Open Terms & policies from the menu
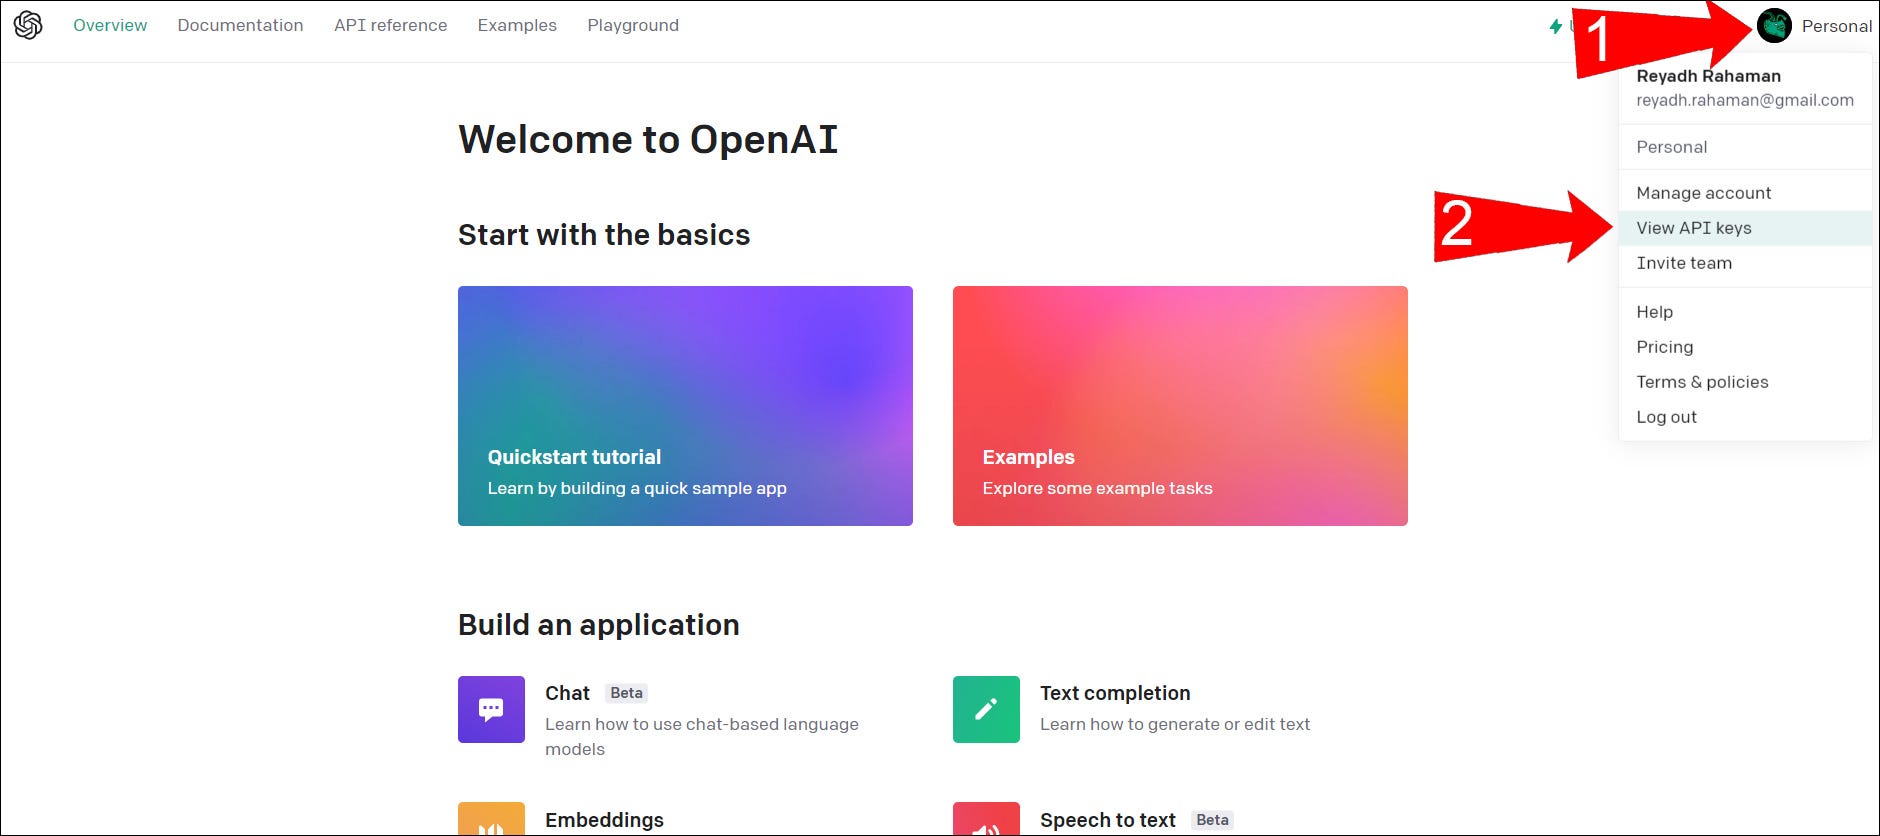The height and width of the screenshot is (836, 1880). click(1702, 382)
